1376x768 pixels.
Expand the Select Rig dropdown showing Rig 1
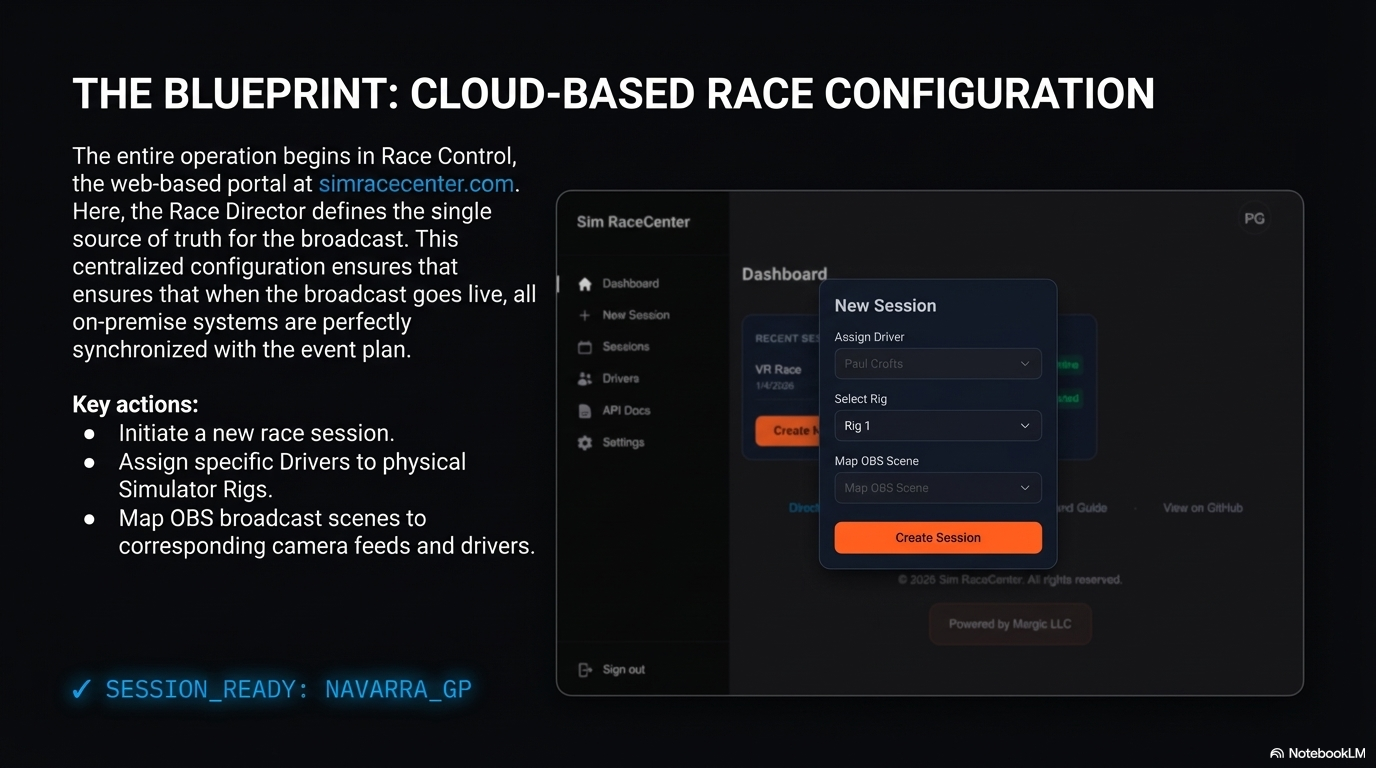pyautogui.click(x=937, y=425)
